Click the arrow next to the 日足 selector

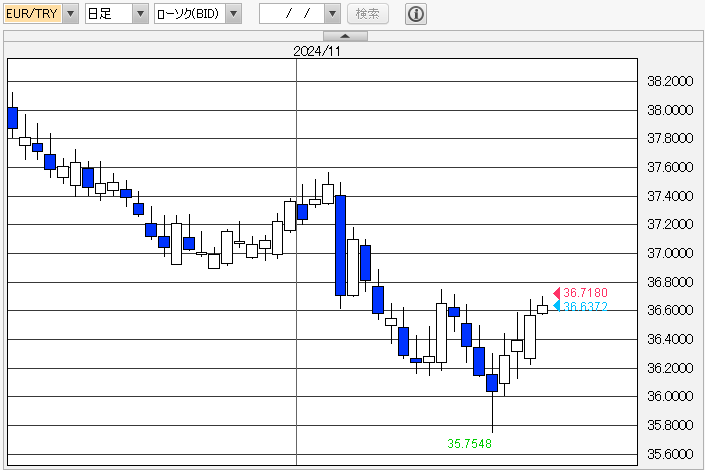coord(140,13)
